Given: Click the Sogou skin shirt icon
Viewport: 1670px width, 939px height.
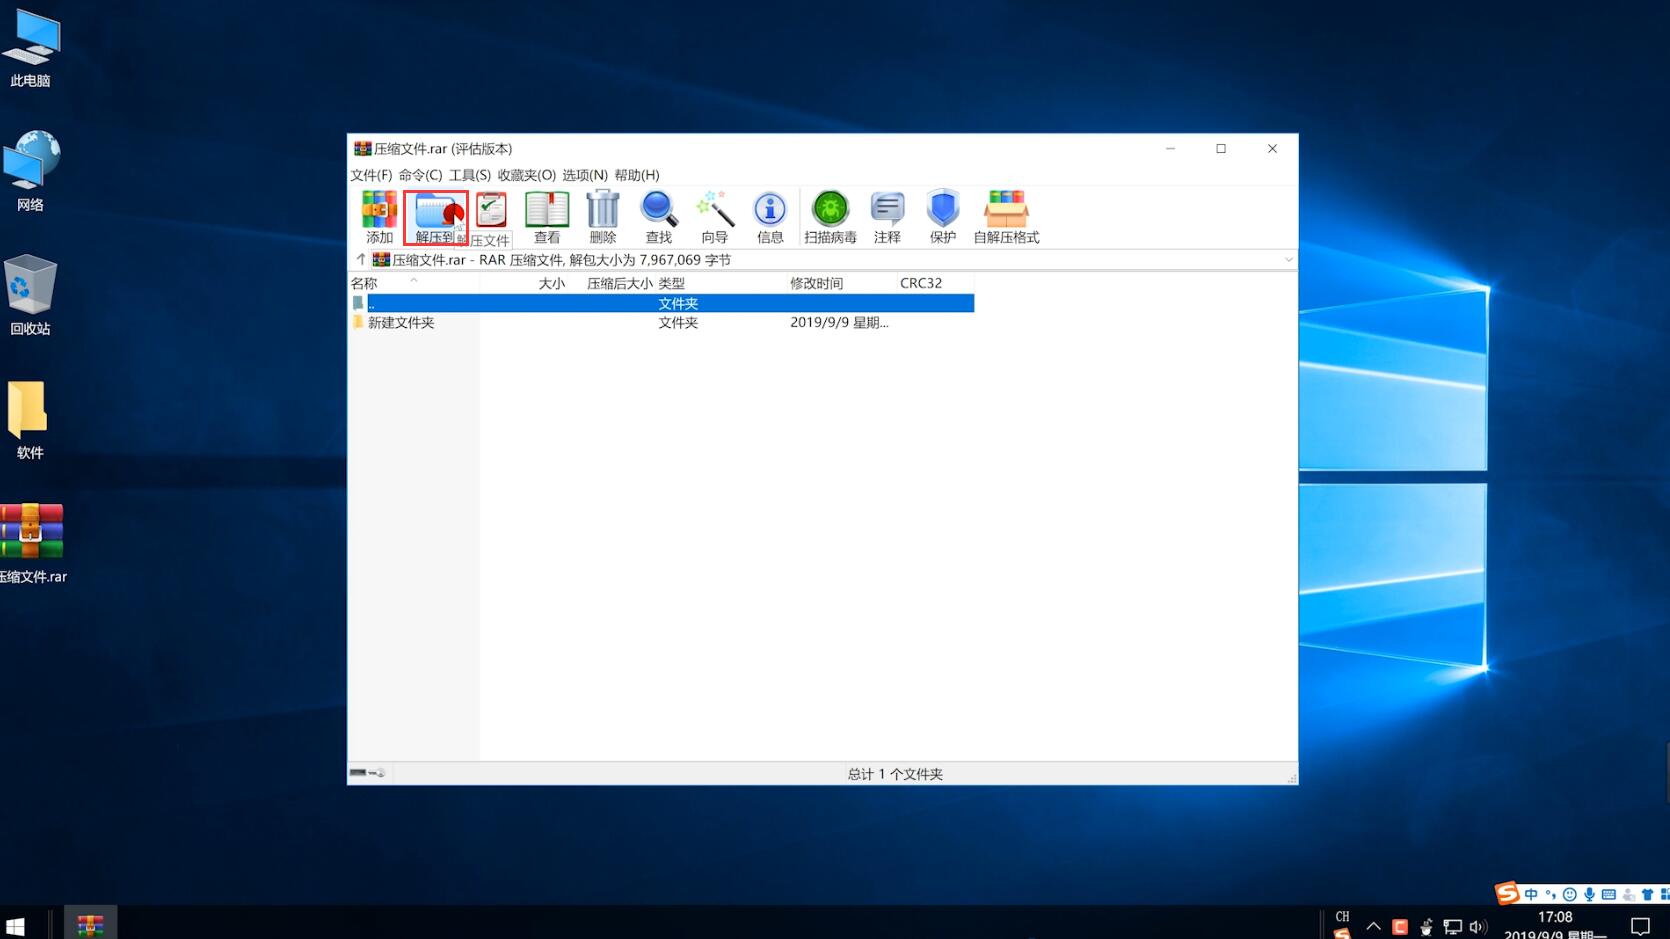Looking at the screenshot, I should coord(1647,895).
